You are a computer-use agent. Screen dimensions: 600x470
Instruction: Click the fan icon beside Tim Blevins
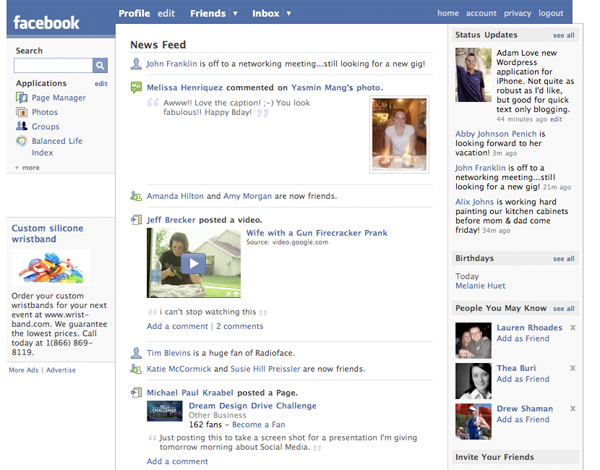[x=136, y=352]
